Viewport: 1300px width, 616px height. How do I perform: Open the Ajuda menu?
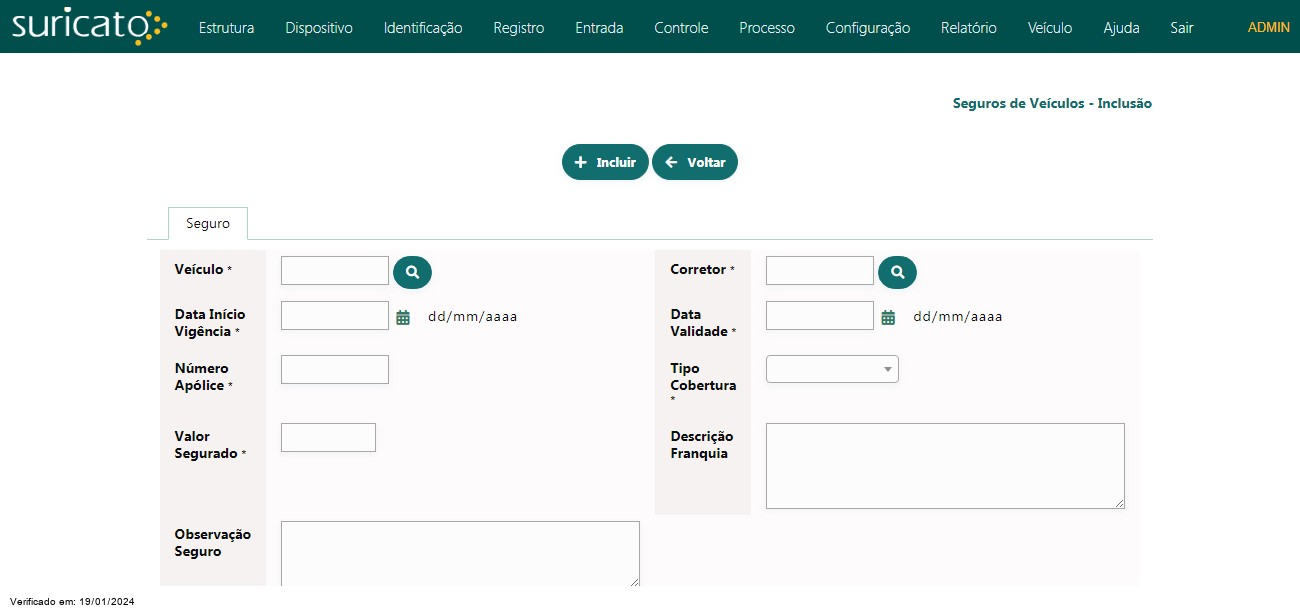pyautogui.click(x=1121, y=28)
